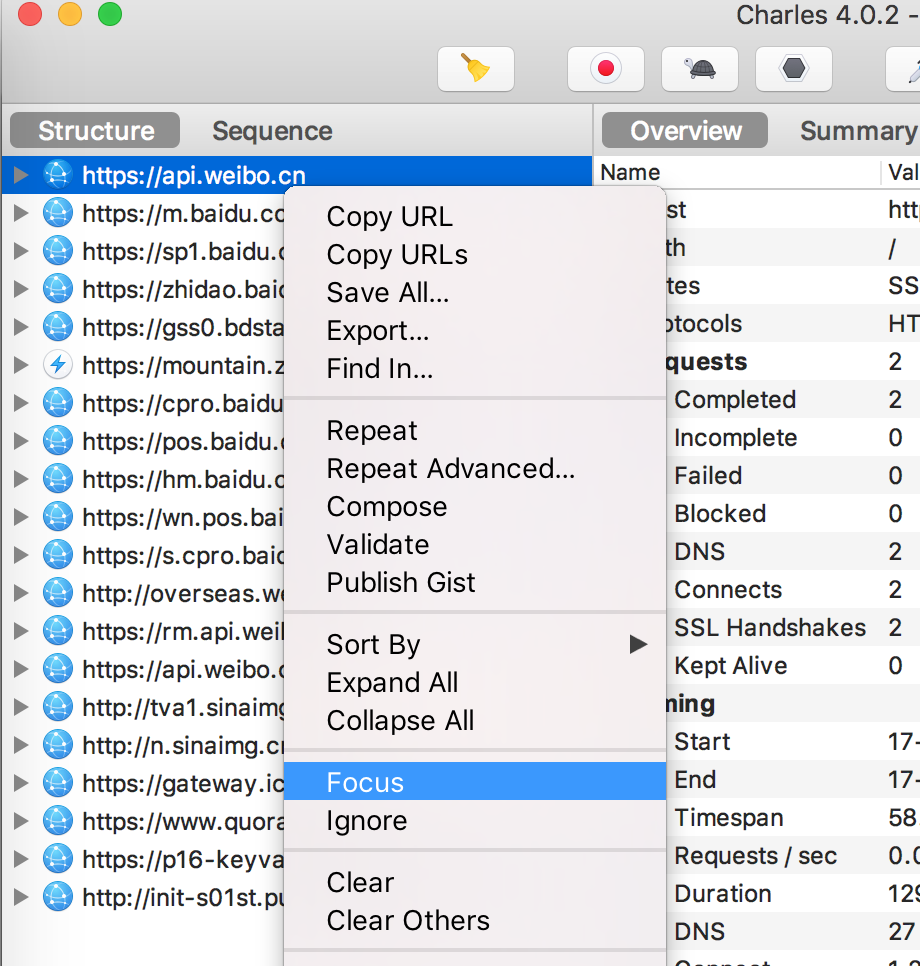Viewport: 920px width, 966px height.
Task: Open the Summary tab
Action: (x=858, y=131)
